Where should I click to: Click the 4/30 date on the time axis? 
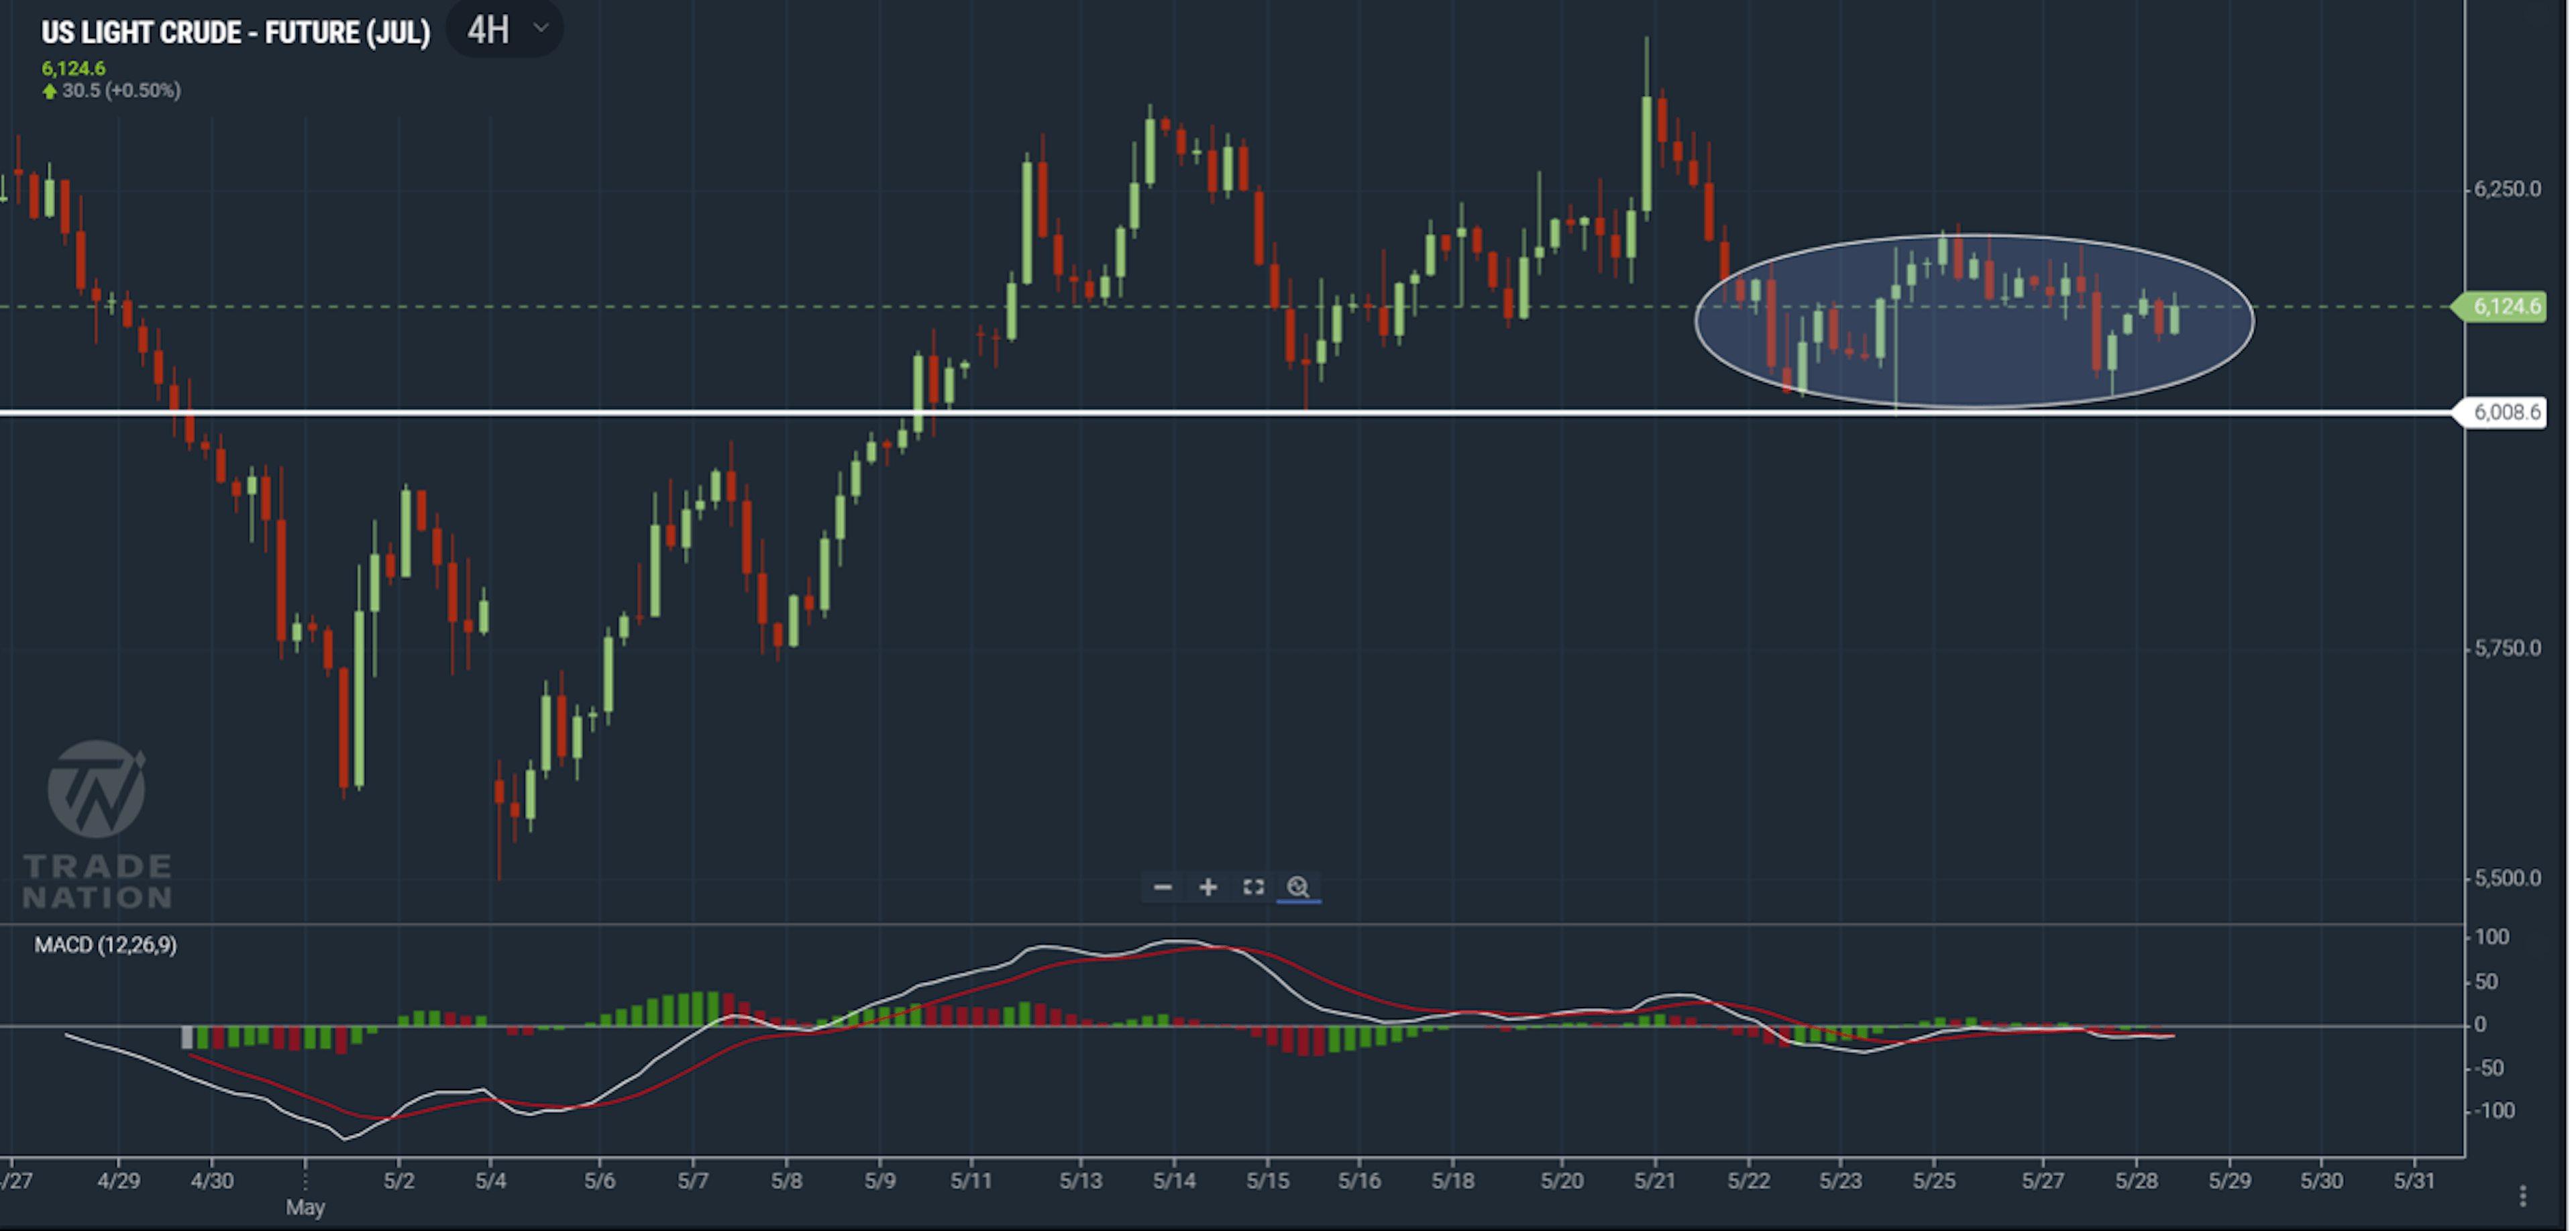point(212,1181)
